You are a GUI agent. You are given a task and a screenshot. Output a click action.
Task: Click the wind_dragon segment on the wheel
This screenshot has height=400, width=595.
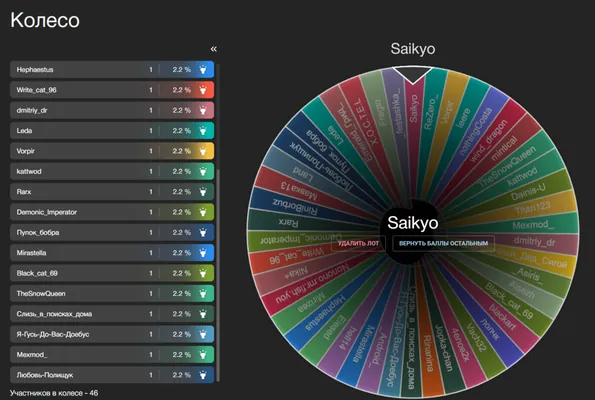[489, 140]
